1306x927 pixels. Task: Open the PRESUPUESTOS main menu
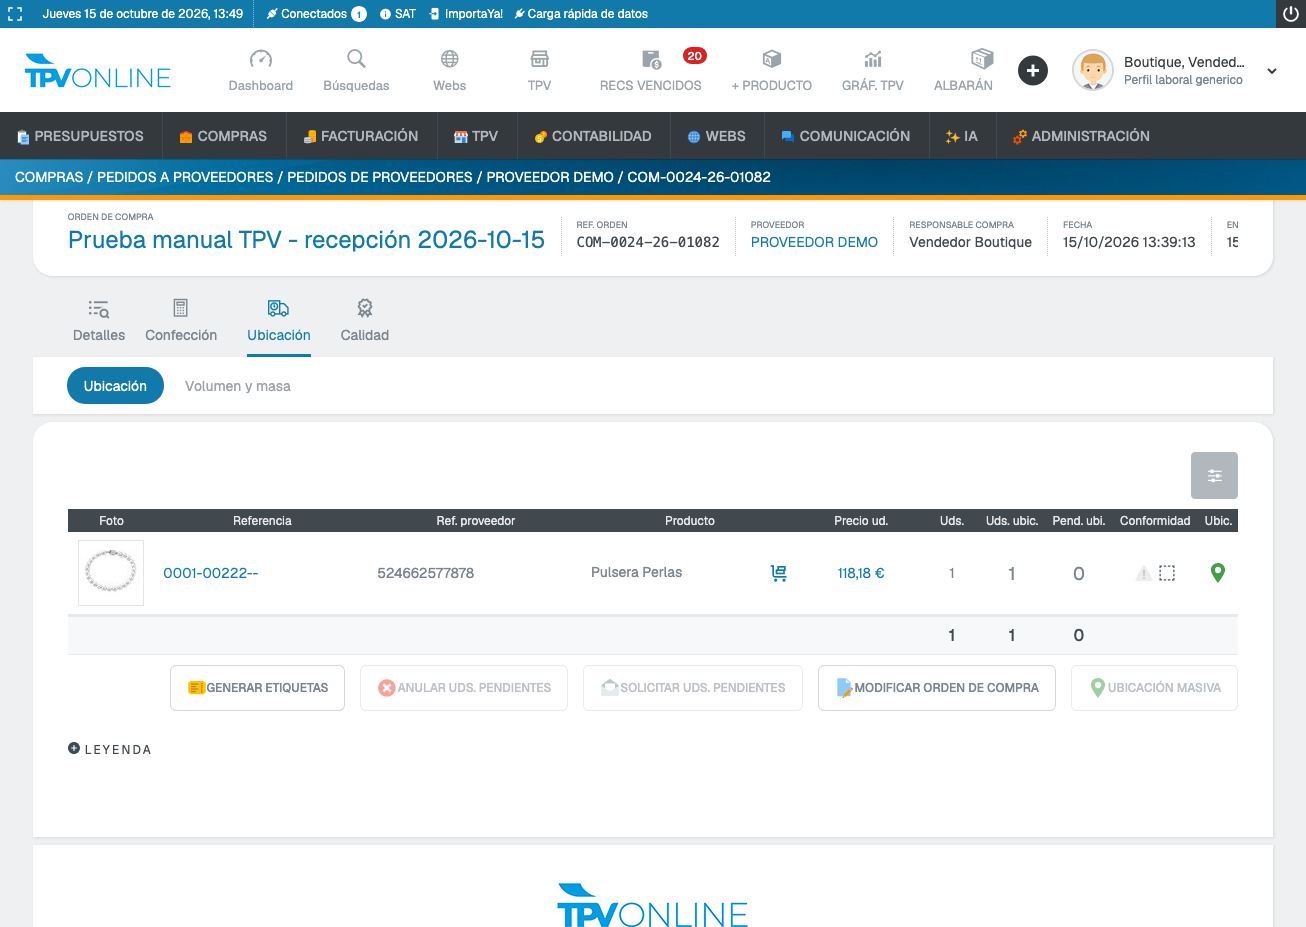pyautogui.click(x=80, y=136)
